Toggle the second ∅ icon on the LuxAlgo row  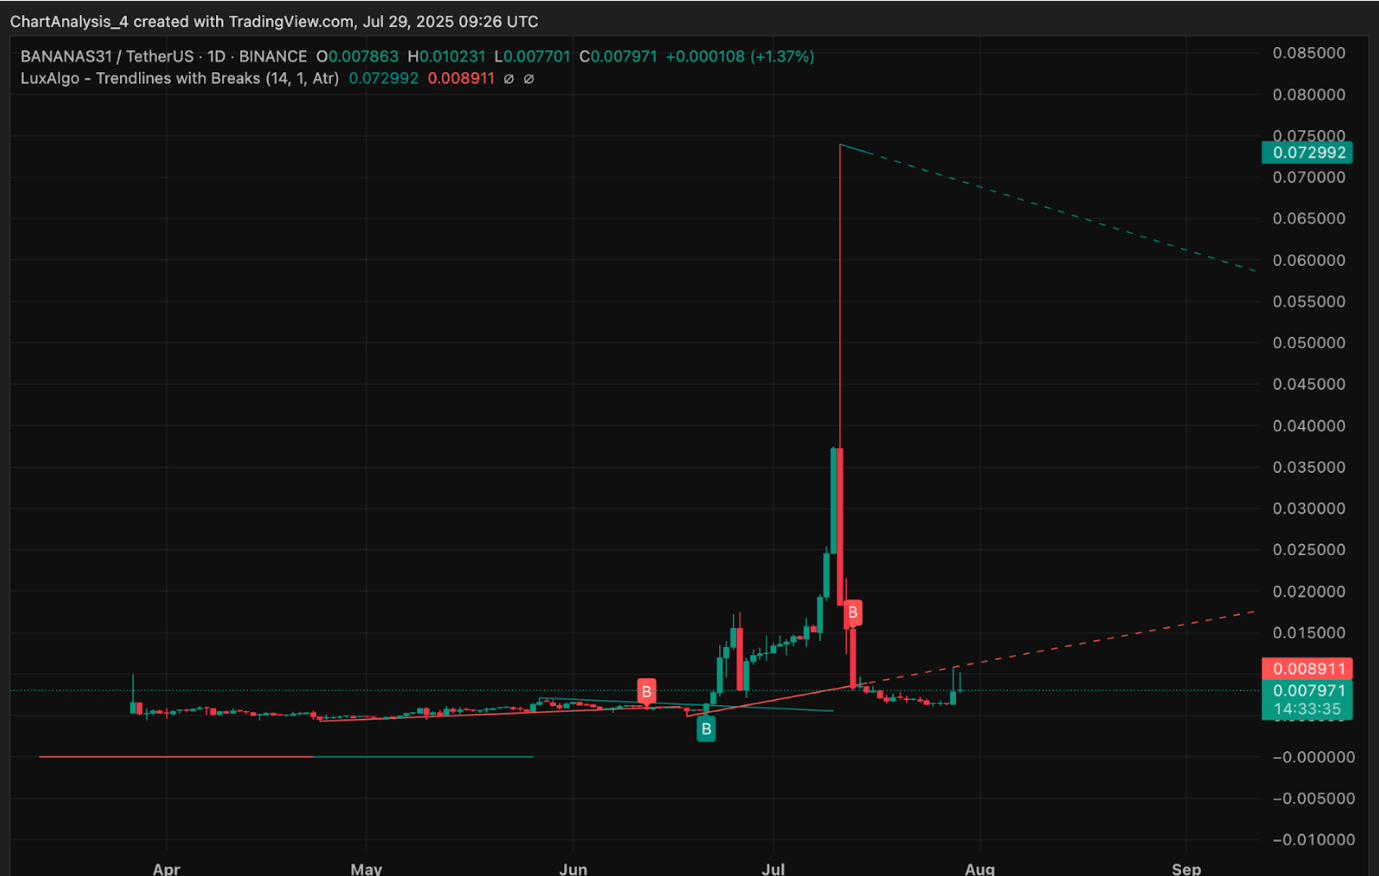click(531, 78)
